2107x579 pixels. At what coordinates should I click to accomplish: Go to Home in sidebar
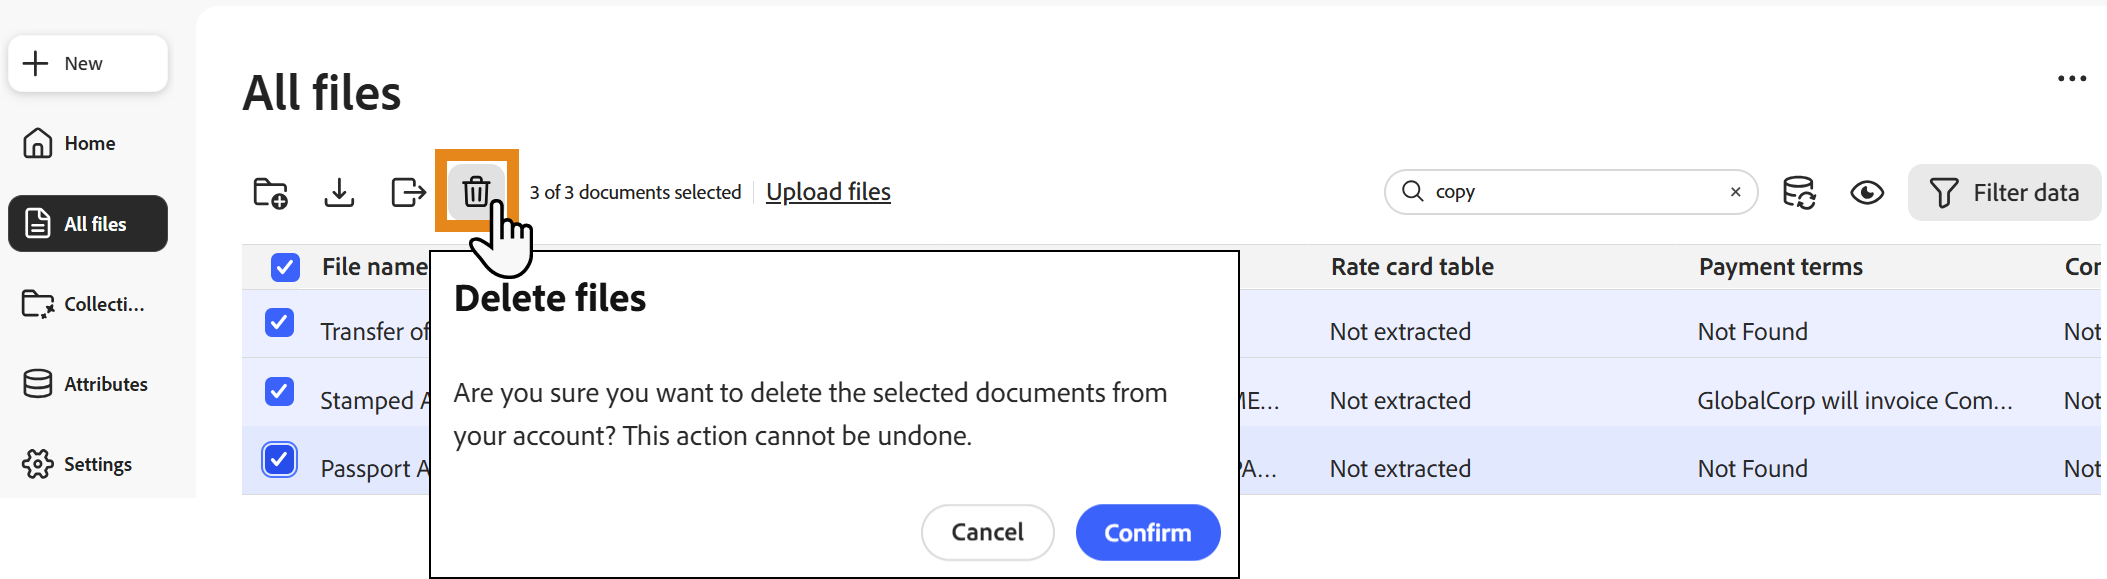pyautogui.click(x=88, y=143)
